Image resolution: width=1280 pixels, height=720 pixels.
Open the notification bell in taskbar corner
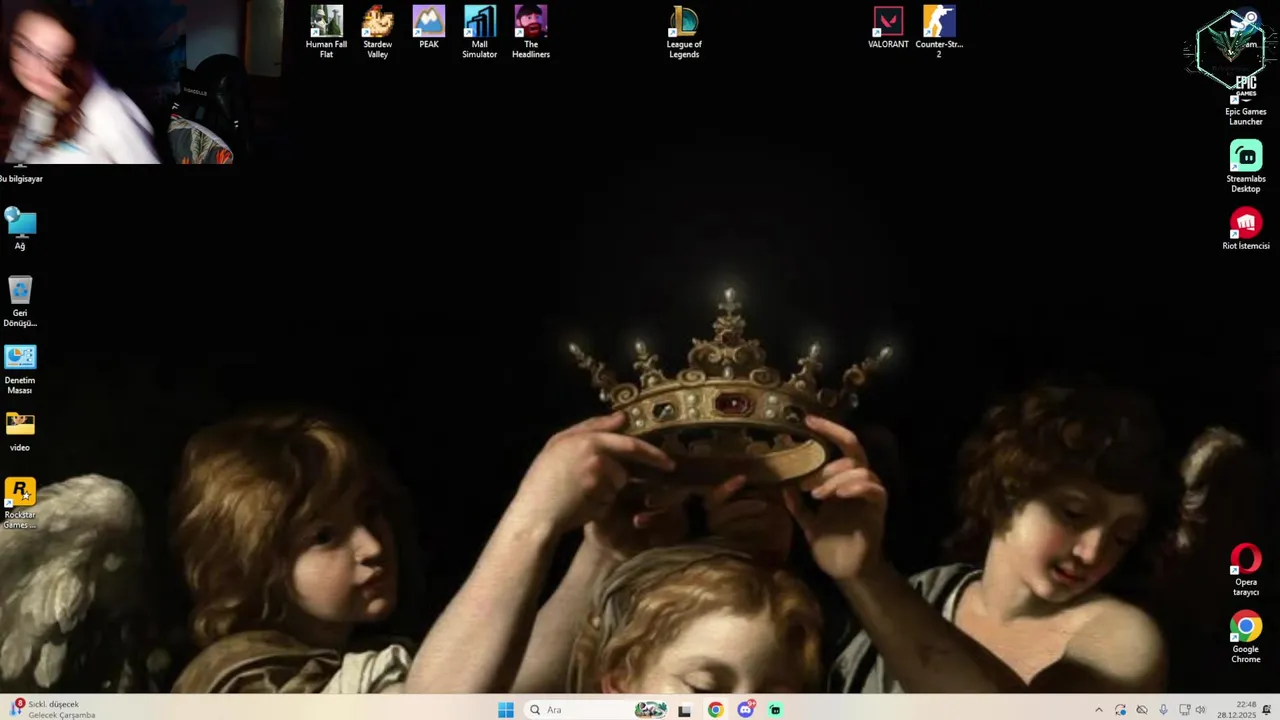click(x=1267, y=710)
